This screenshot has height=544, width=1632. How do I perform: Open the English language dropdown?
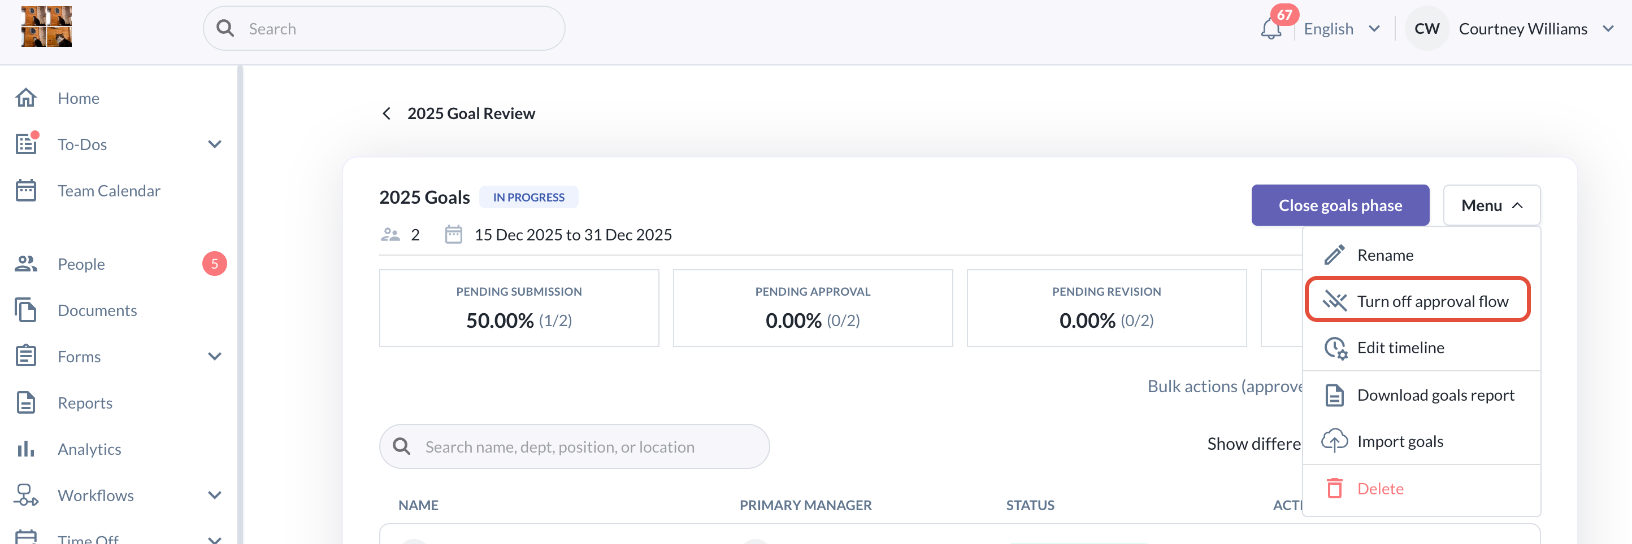1342,29
